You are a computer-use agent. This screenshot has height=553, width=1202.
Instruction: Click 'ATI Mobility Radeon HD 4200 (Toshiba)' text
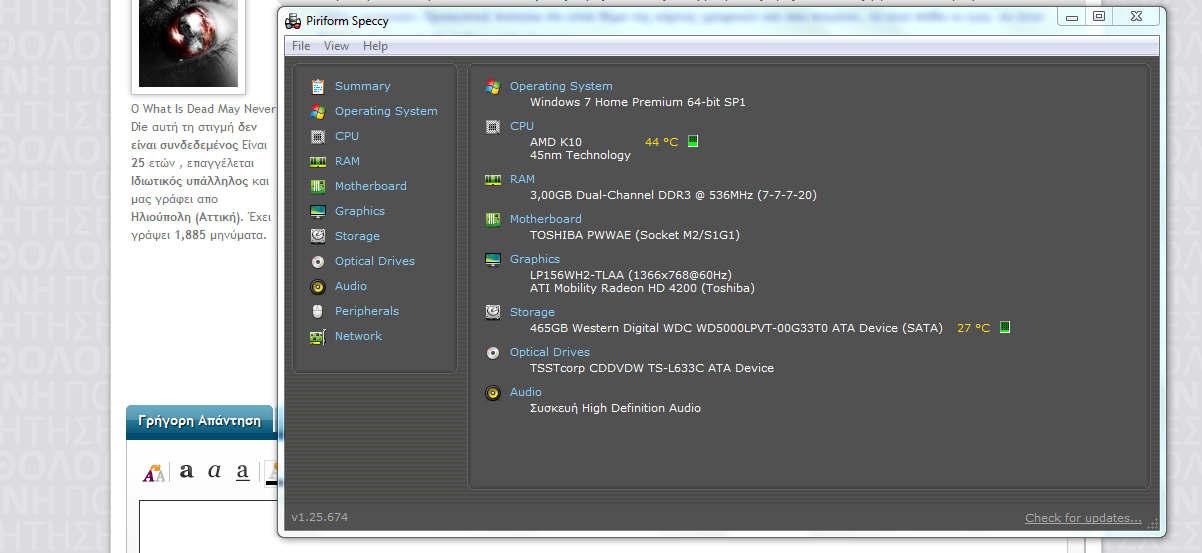pyautogui.click(x=642, y=288)
